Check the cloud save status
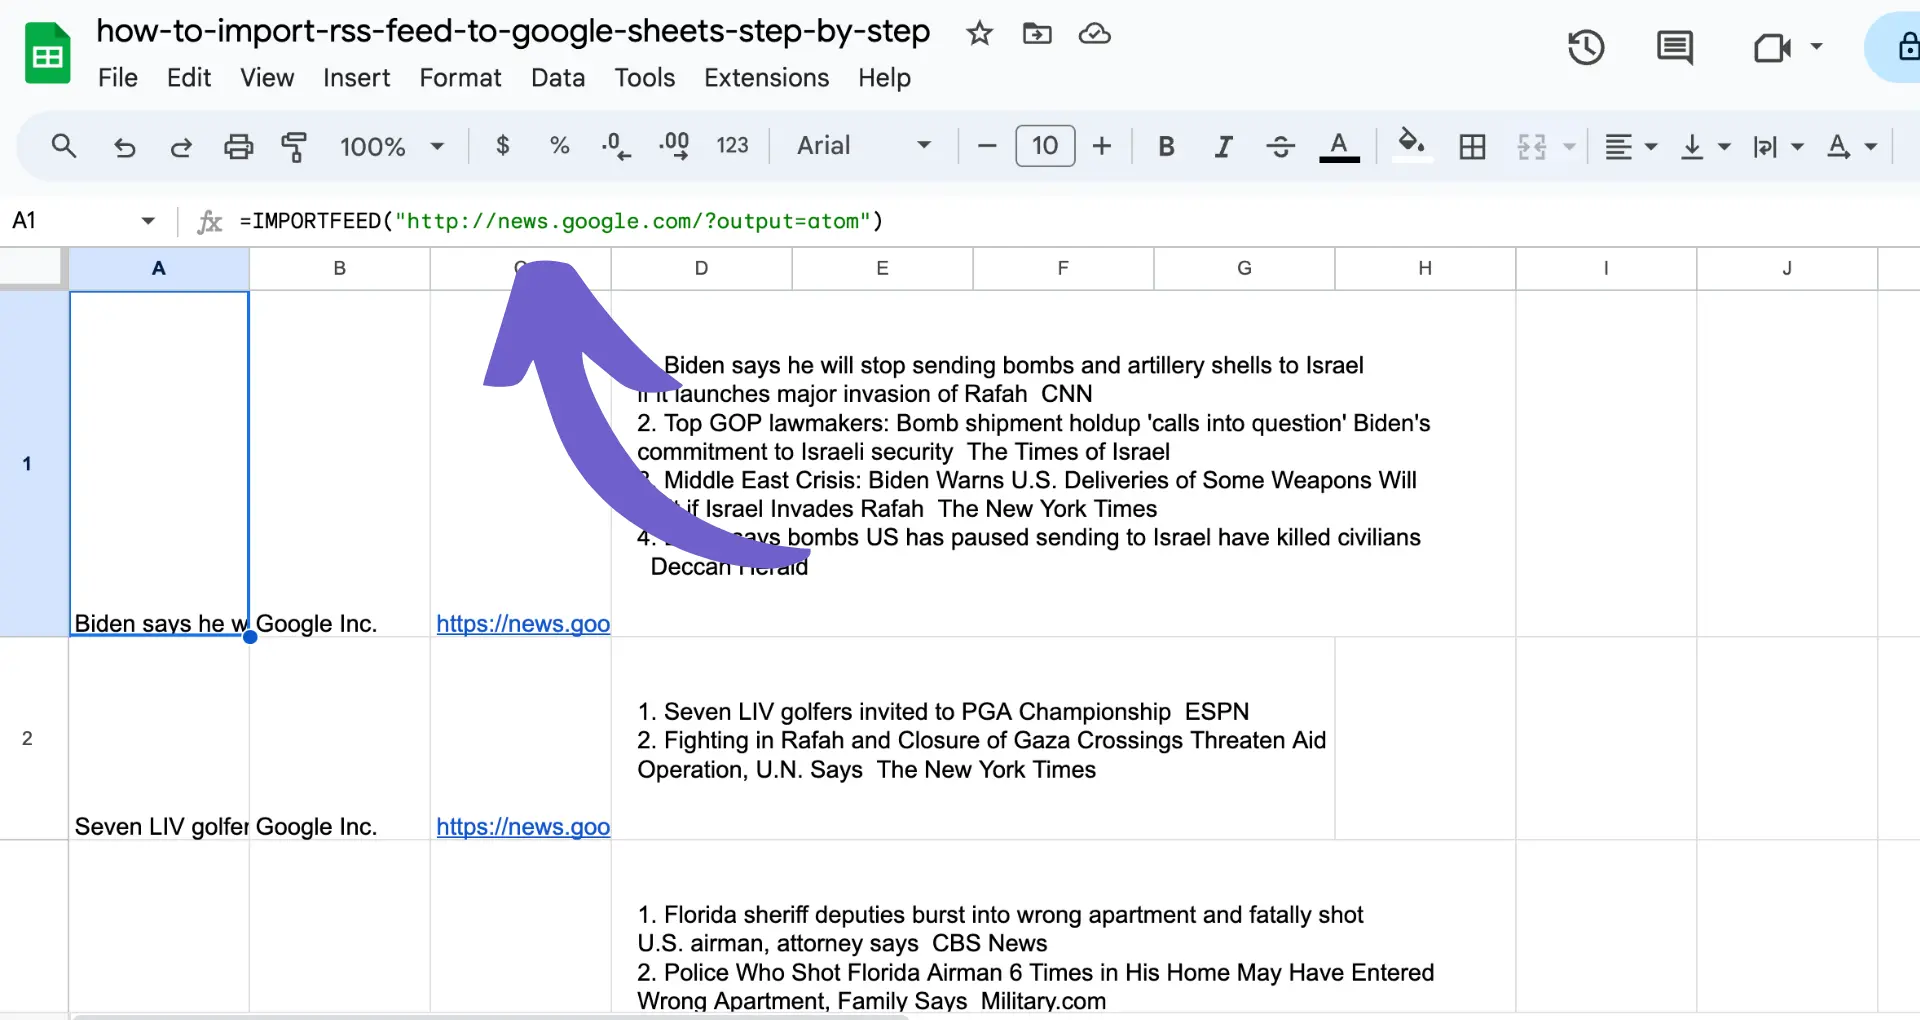1920x1020 pixels. pyautogui.click(x=1095, y=34)
